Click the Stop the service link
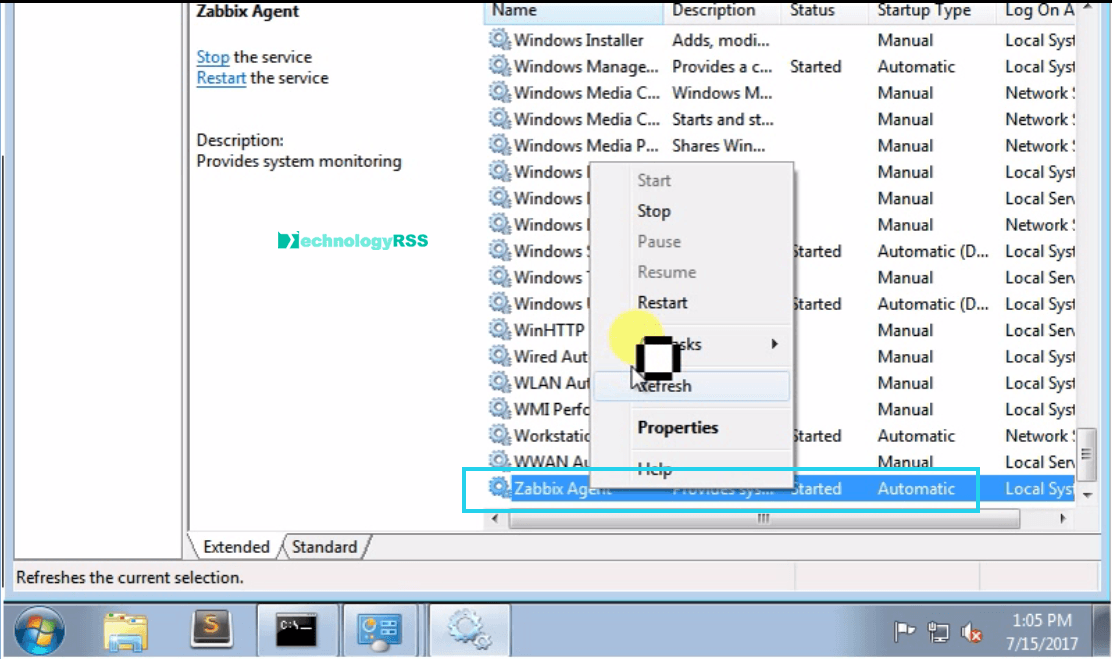 [212, 57]
